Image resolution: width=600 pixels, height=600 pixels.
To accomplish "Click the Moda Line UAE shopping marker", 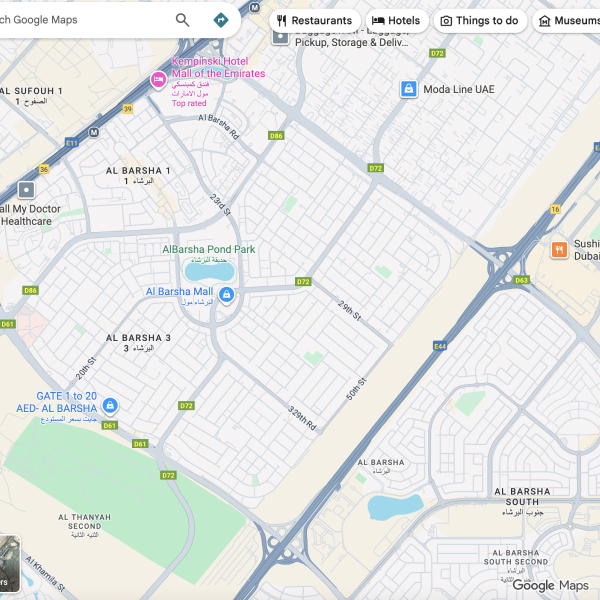I will click(x=408, y=89).
